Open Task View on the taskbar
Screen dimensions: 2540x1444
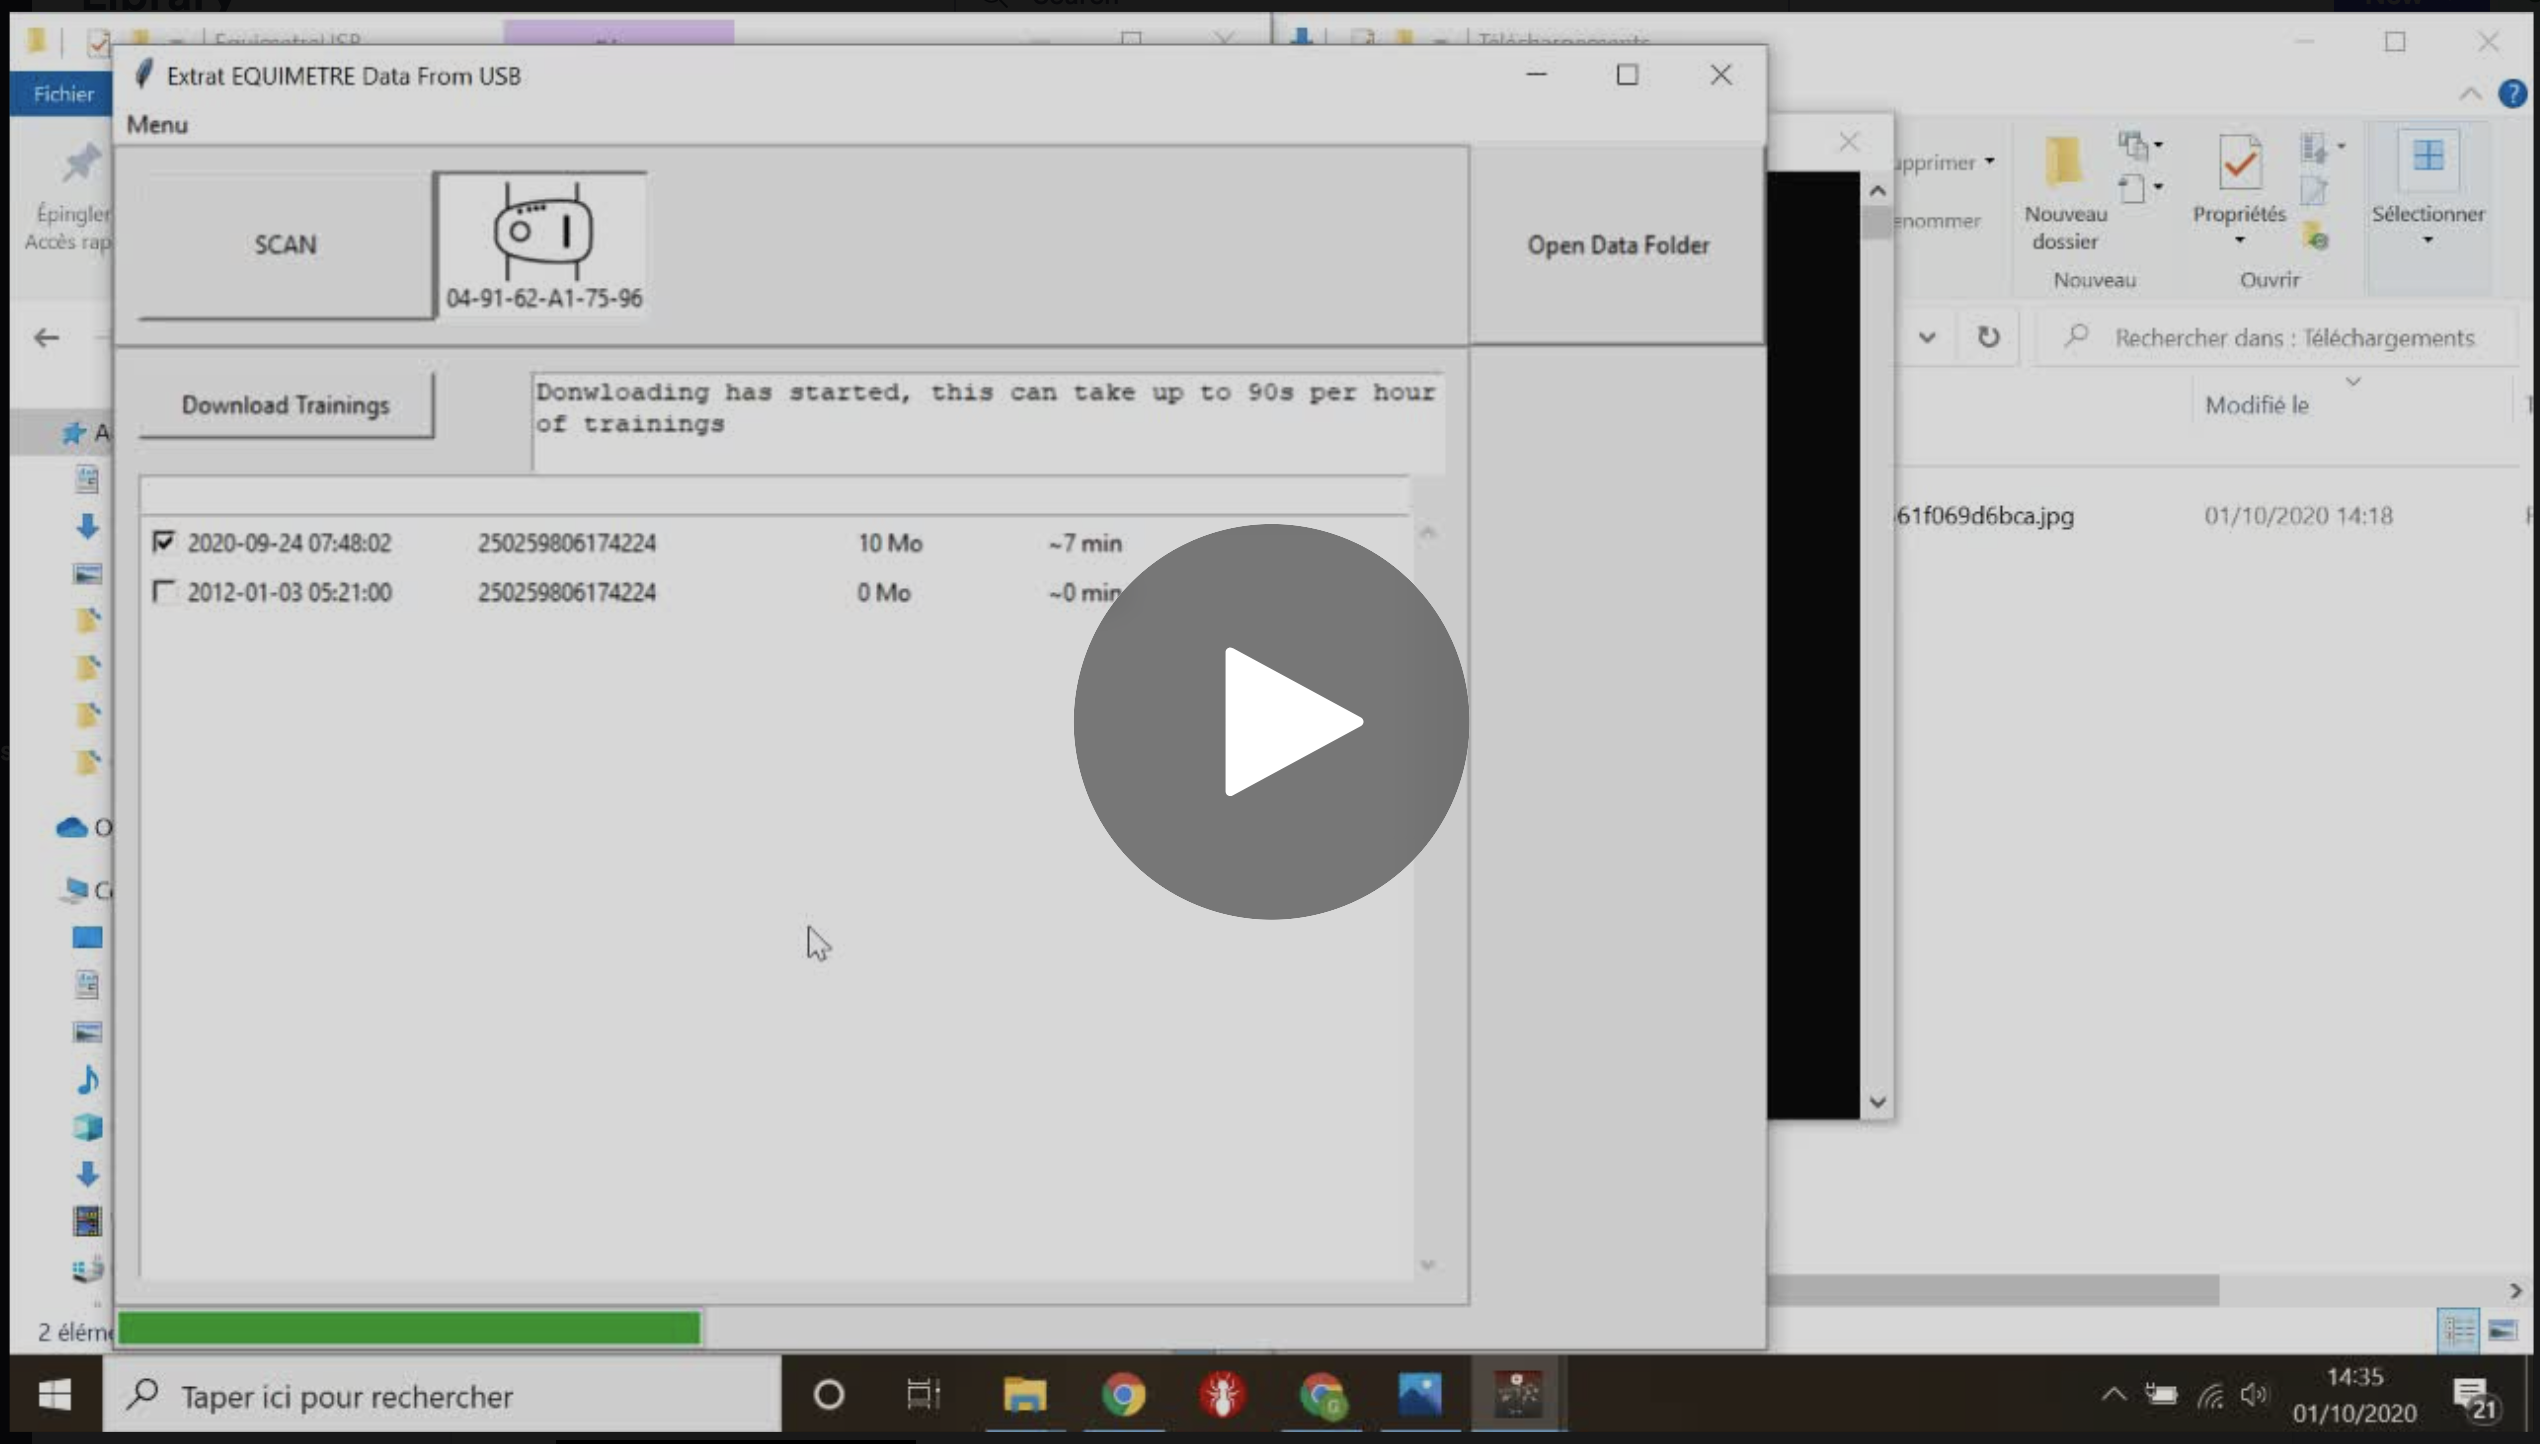(x=923, y=1394)
